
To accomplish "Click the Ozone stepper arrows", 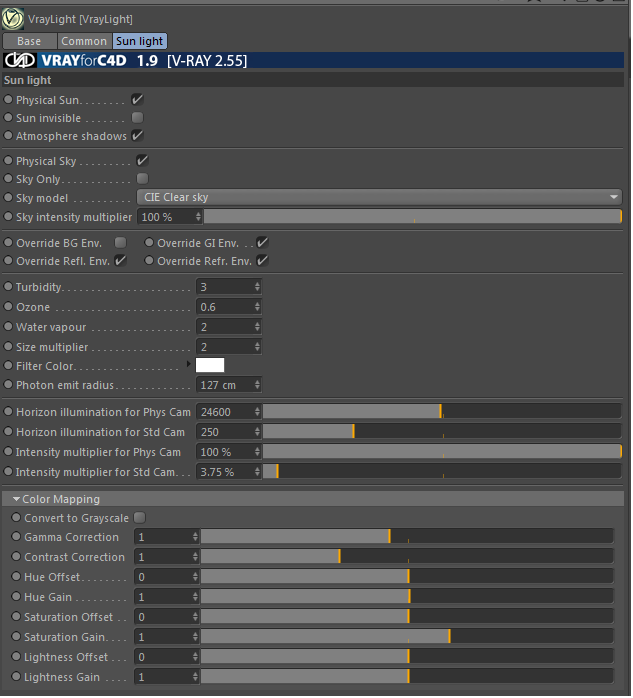I will [x=257, y=307].
